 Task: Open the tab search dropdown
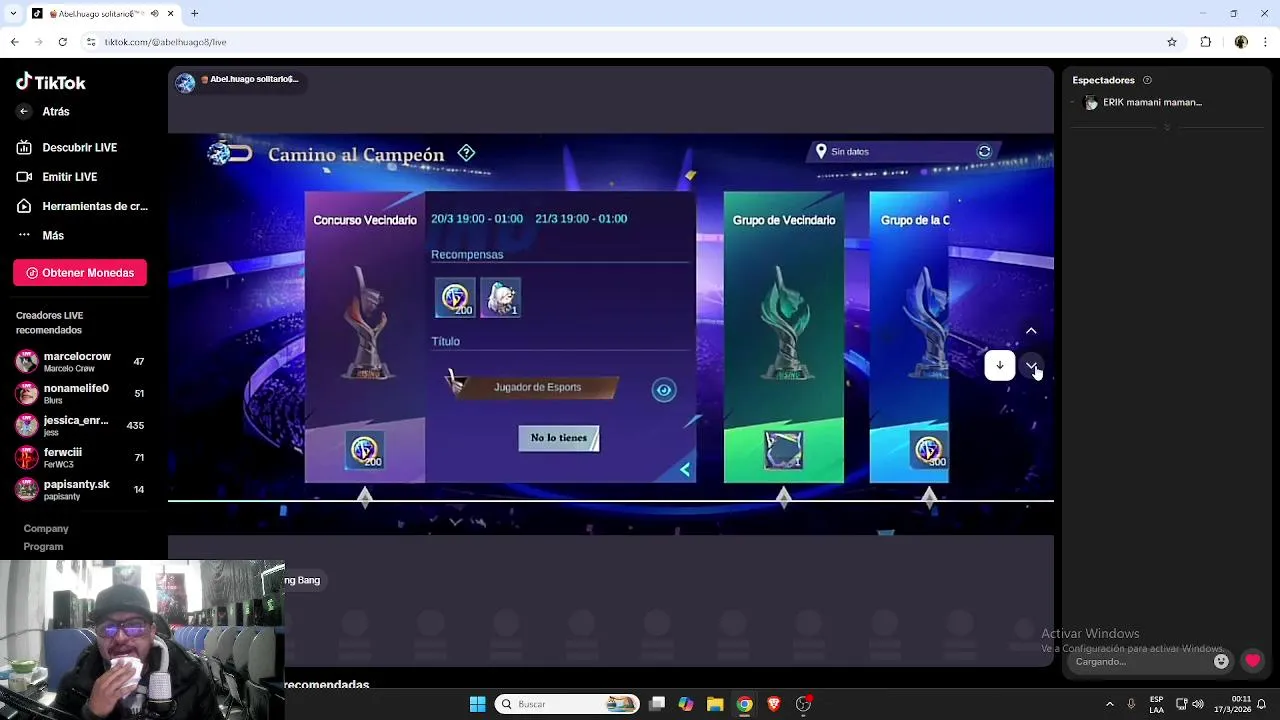11,14
